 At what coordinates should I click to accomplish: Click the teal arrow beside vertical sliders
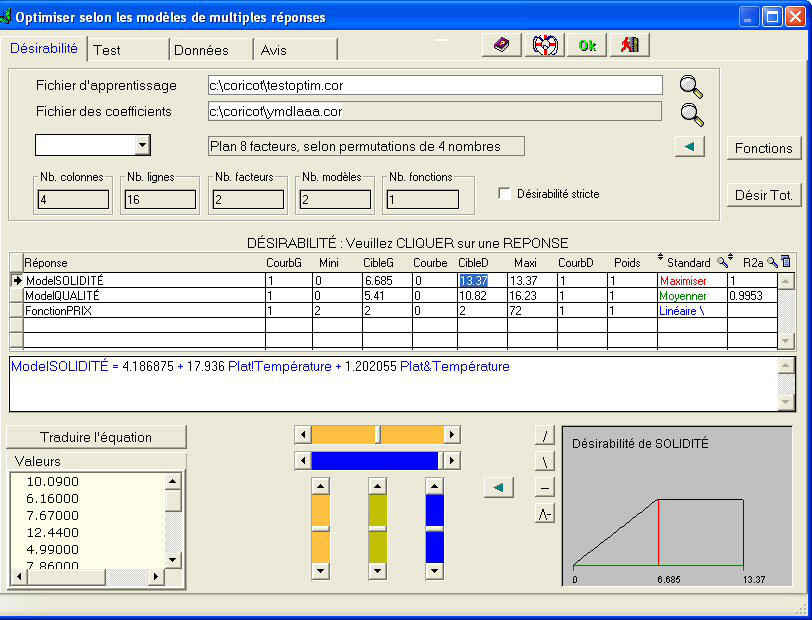click(x=499, y=487)
